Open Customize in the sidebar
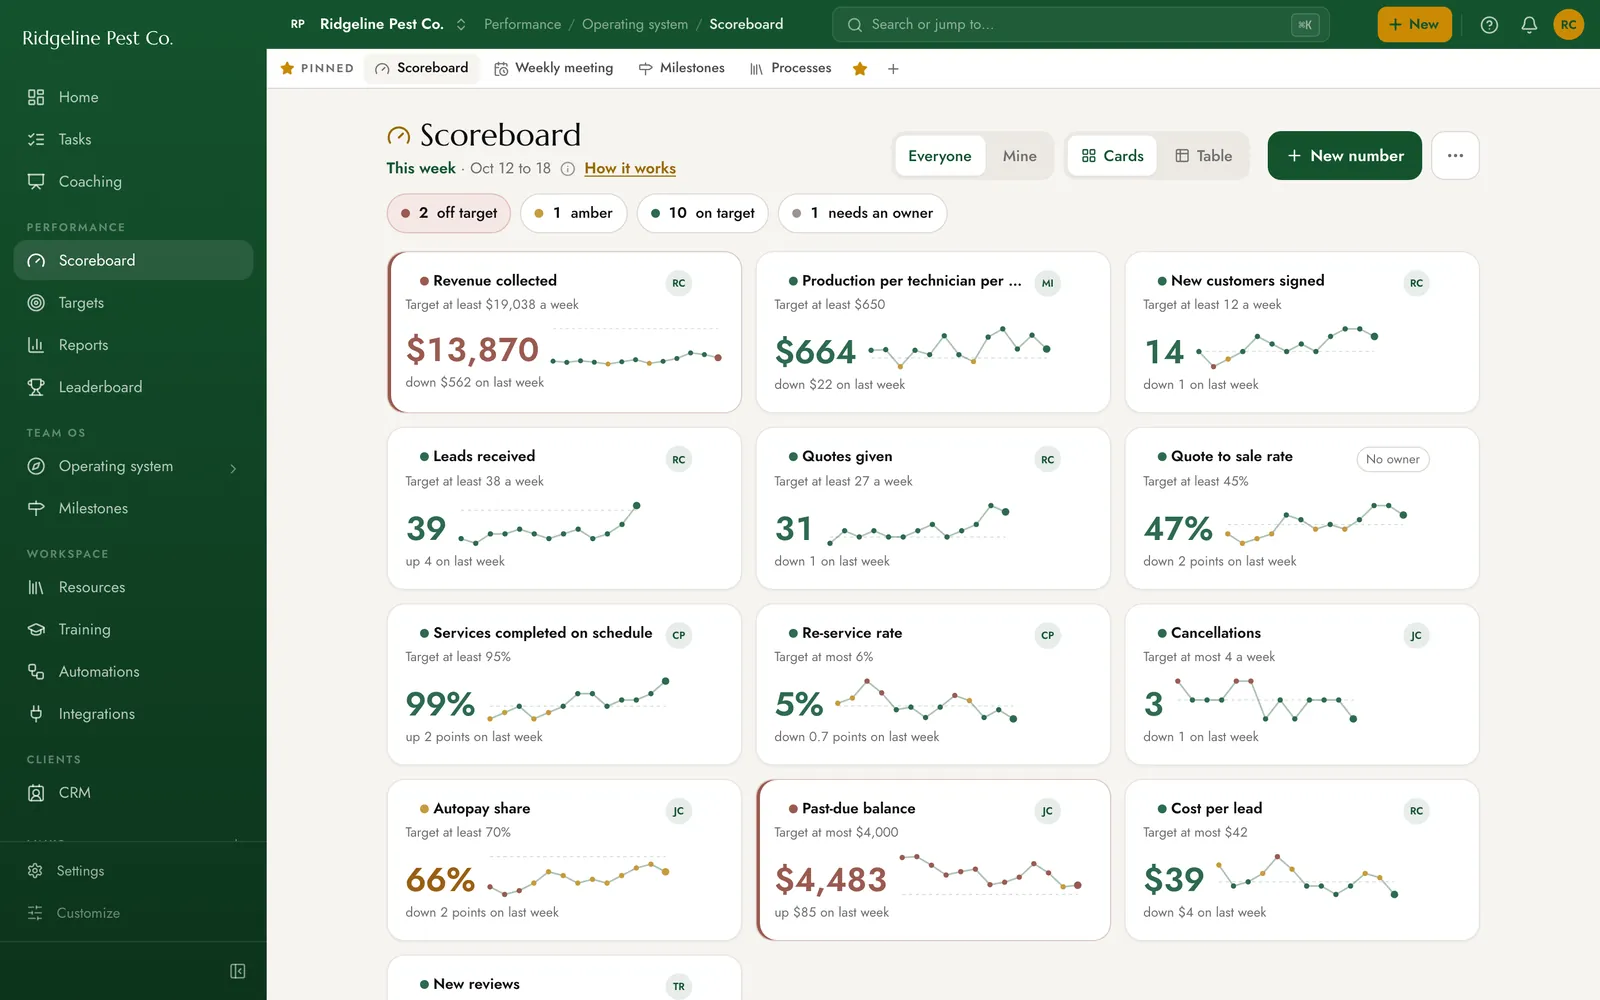 (133, 913)
